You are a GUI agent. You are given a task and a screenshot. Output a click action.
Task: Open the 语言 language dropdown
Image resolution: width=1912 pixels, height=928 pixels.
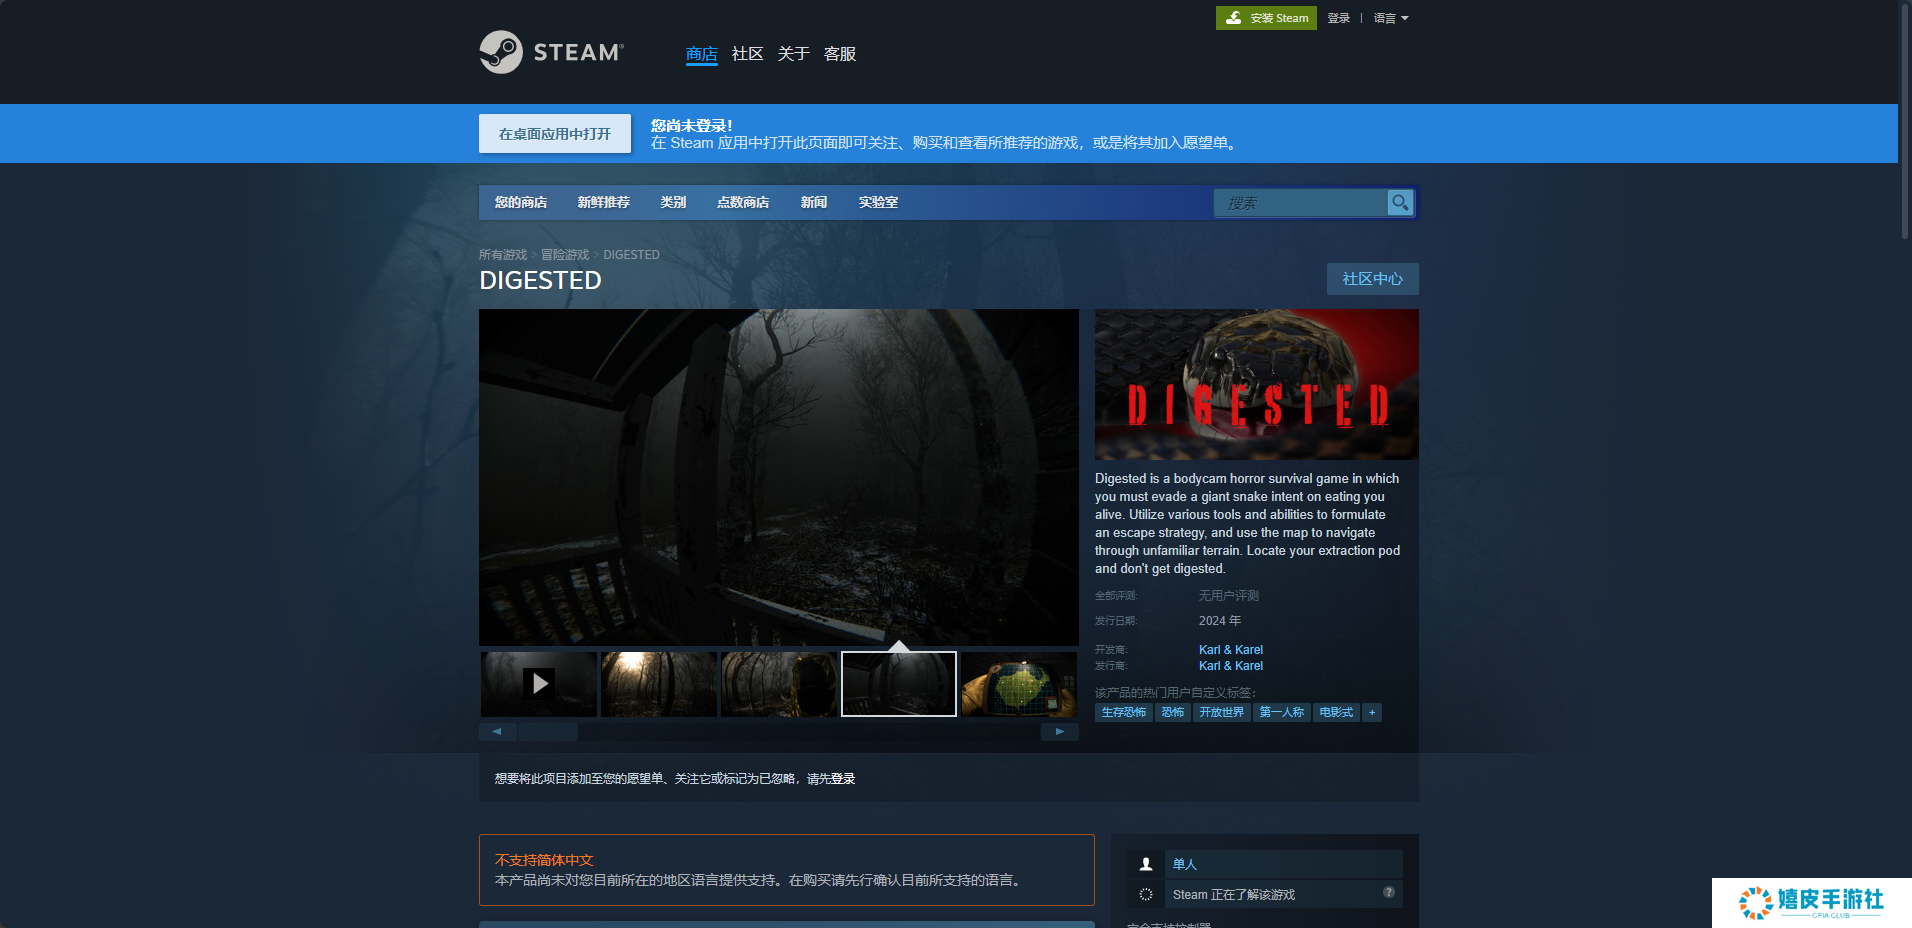coord(1390,18)
